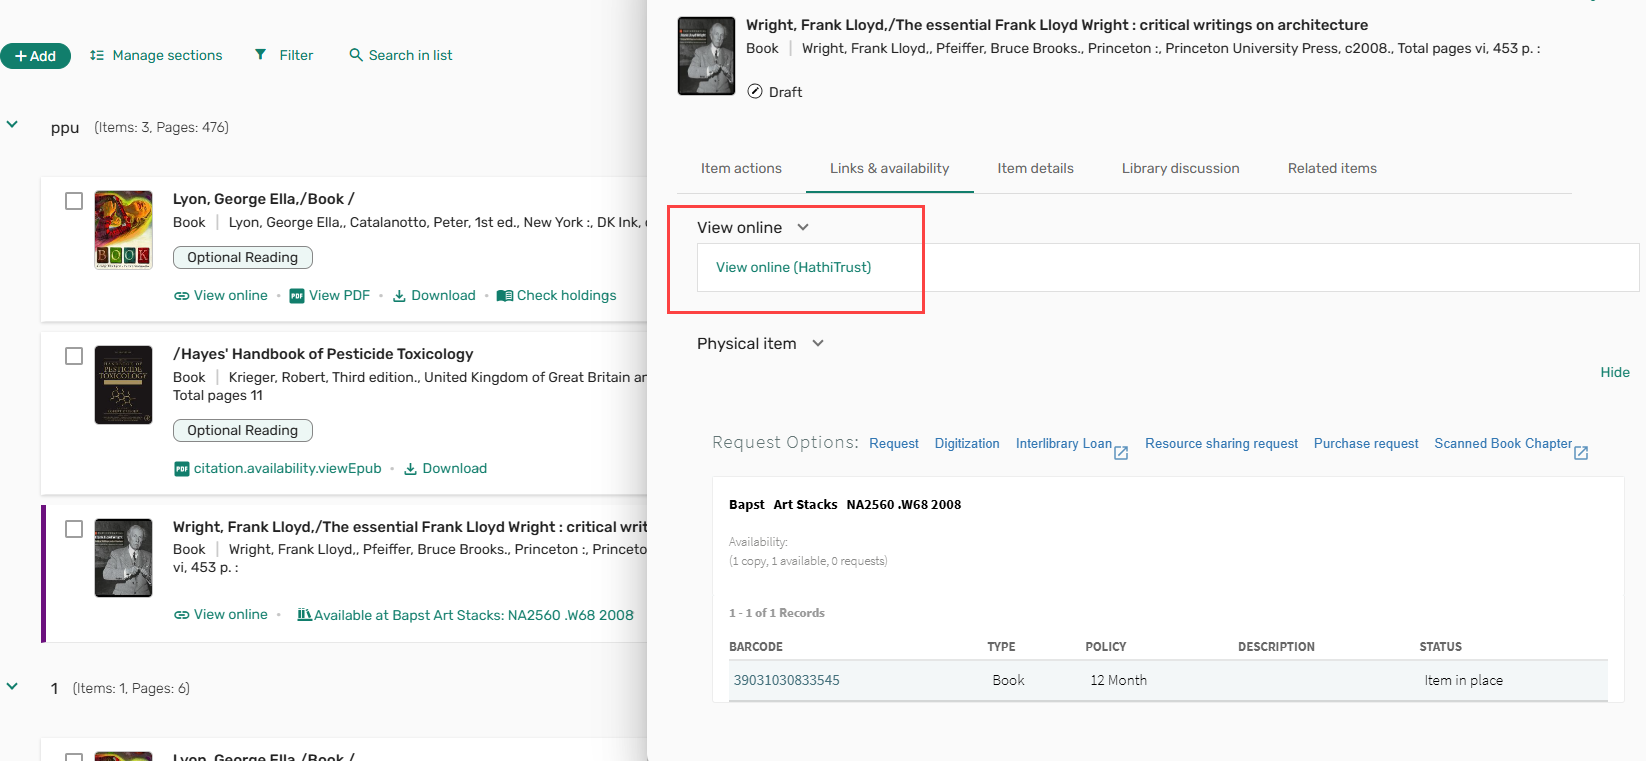
Task: Open the Related items tab
Action: coord(1332,168)
